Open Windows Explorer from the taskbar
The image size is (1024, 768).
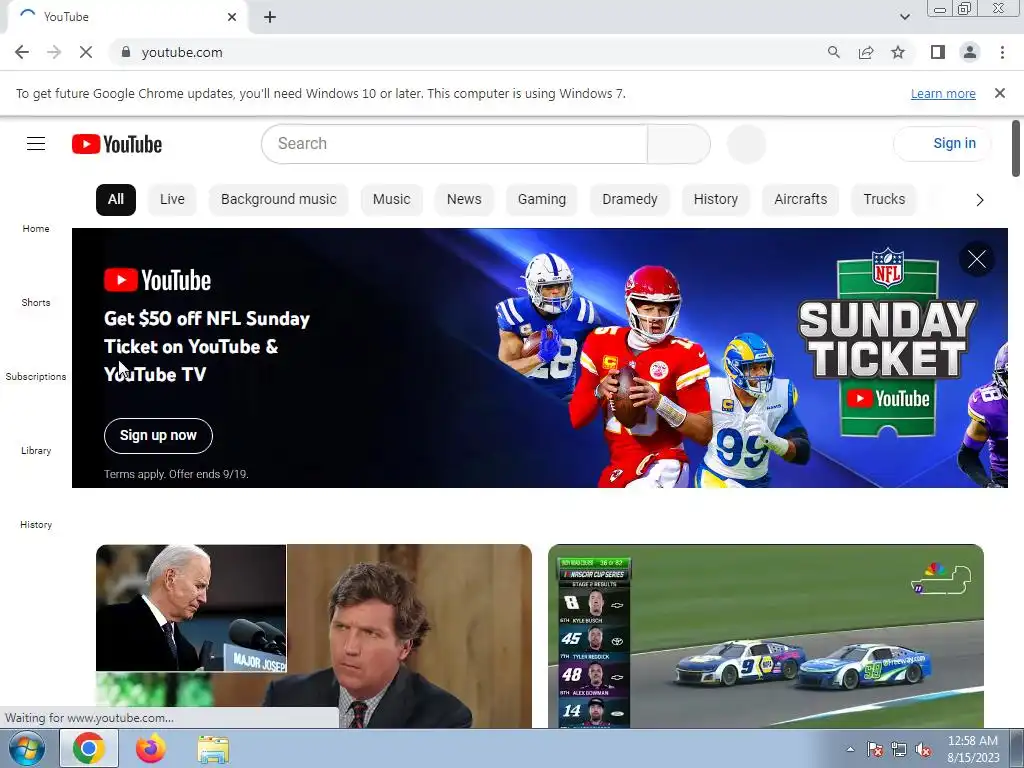(213, 750)
